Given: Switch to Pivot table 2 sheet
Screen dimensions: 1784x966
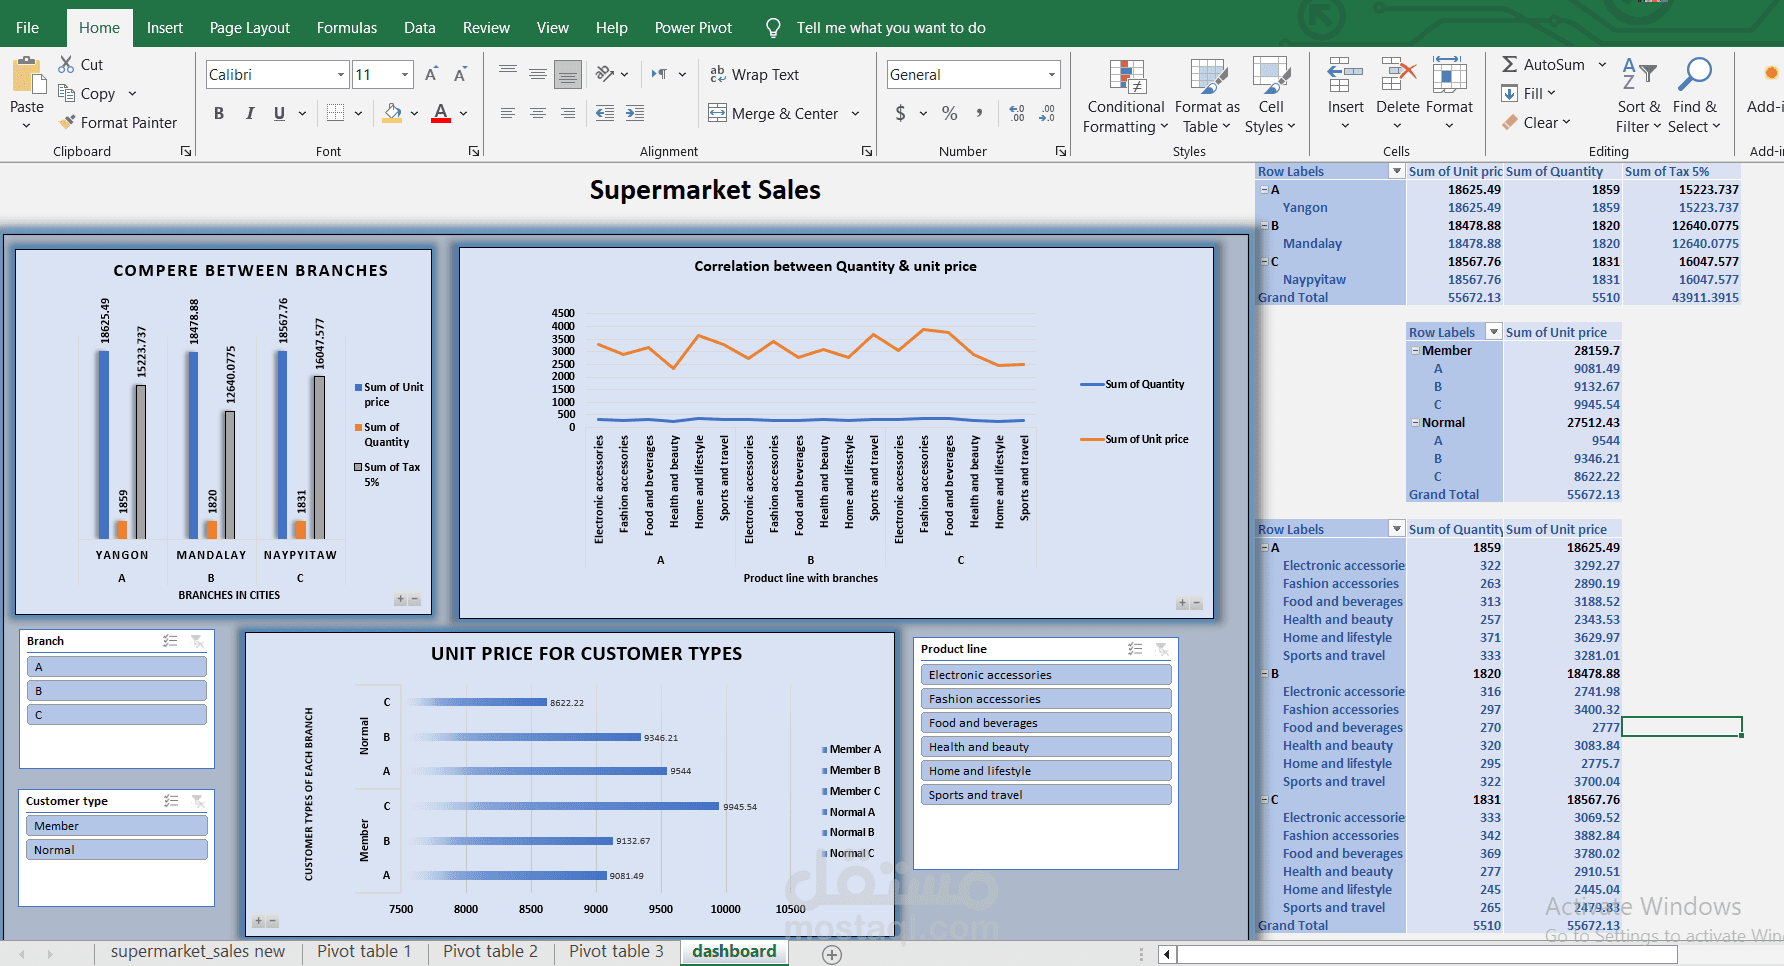Looking at the screenshot, I should pyautogui.click(x=490, y=951).
